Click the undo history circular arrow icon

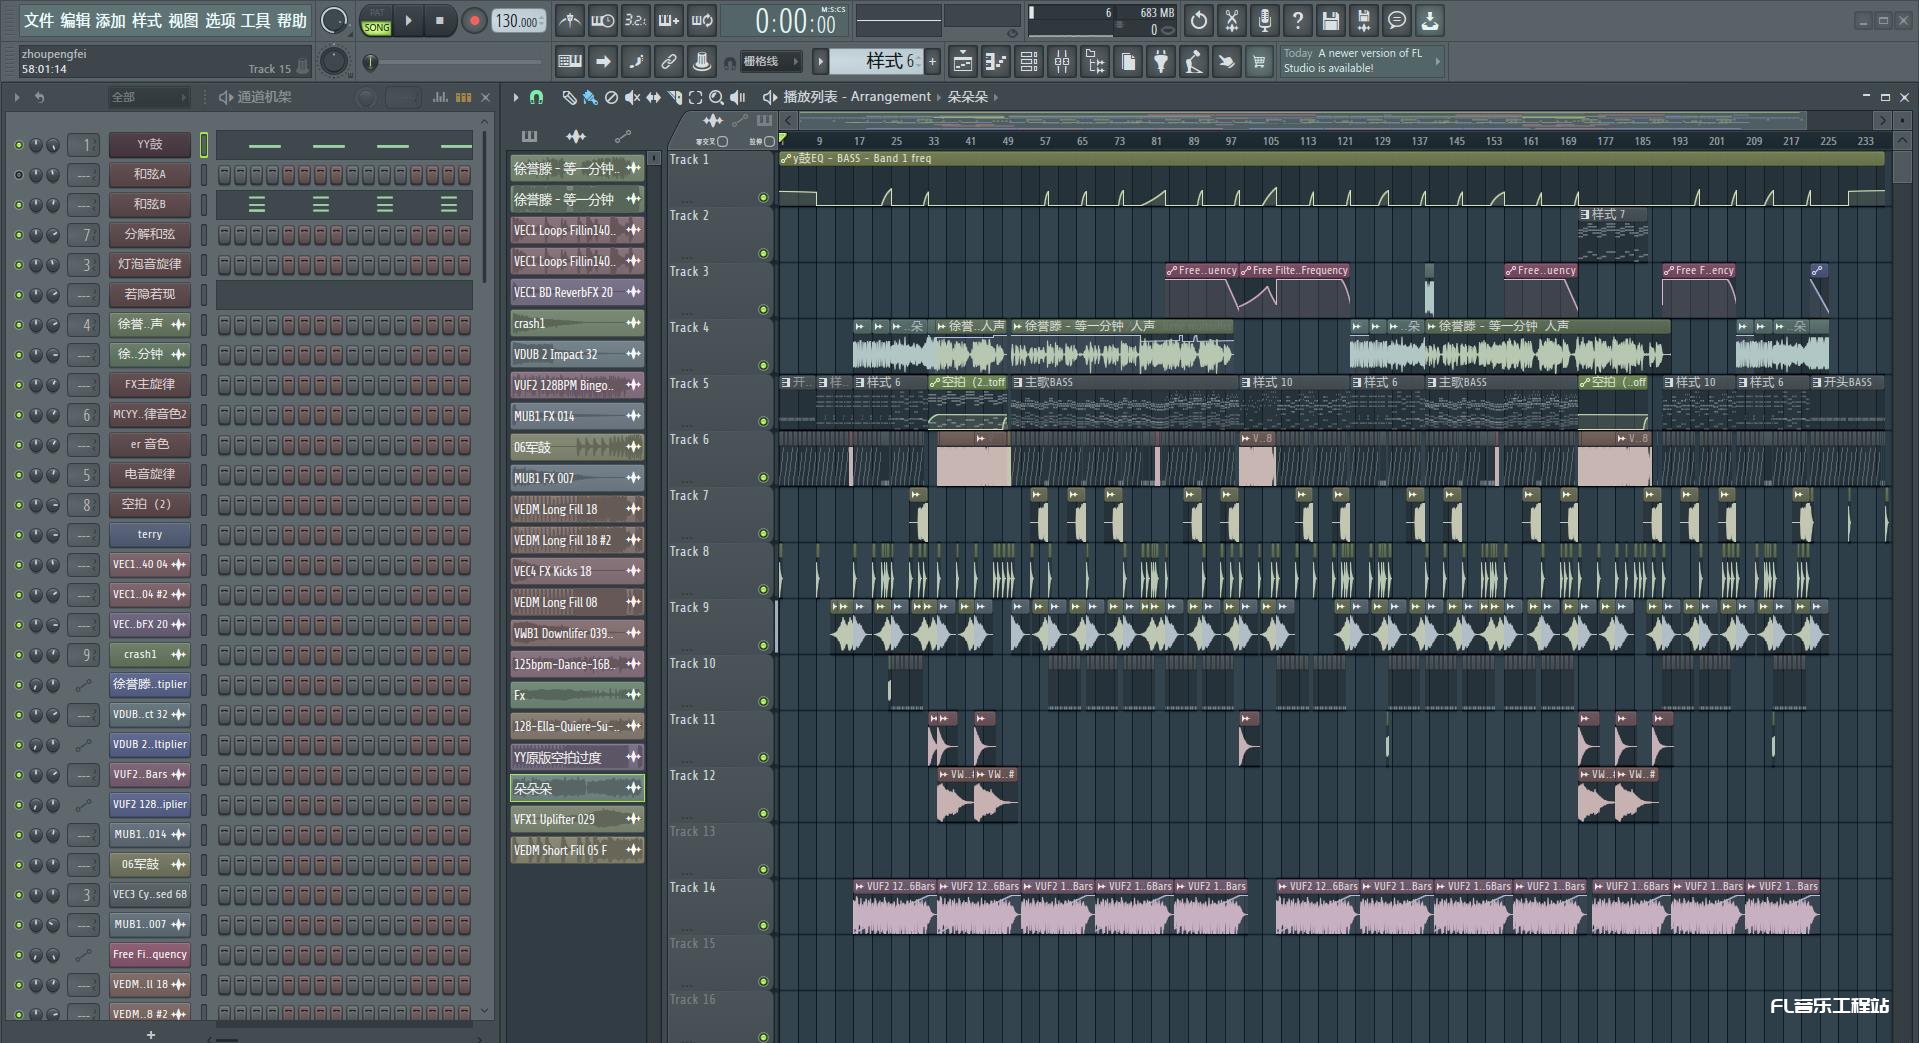(1199, 20)
